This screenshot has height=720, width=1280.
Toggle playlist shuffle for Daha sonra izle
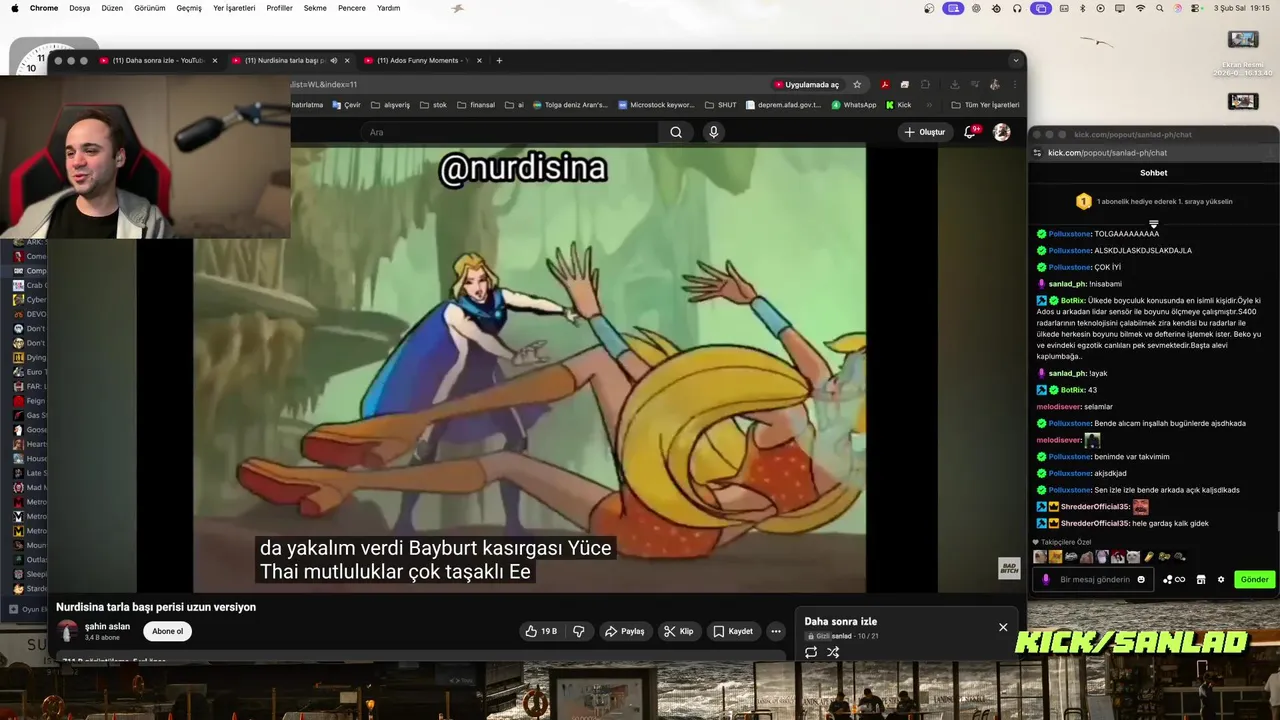click(x=833, y=652)
